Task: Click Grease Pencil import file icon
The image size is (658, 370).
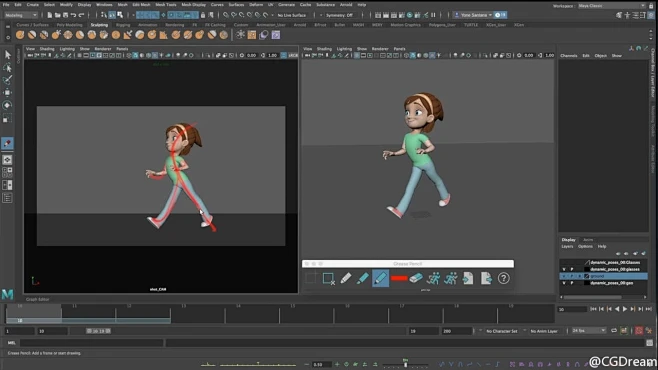Action: coord(468,278)
